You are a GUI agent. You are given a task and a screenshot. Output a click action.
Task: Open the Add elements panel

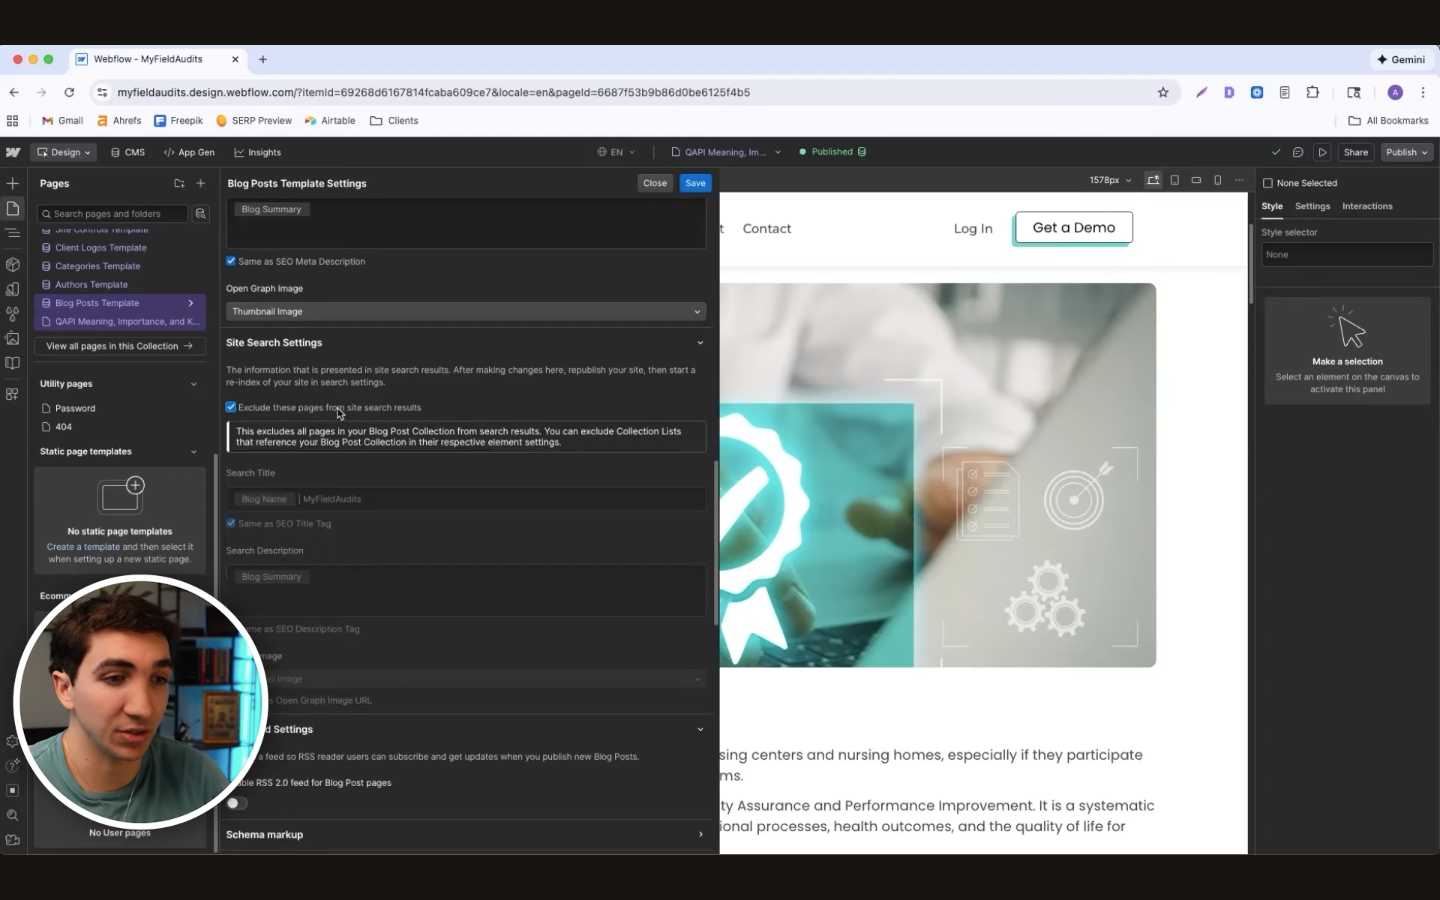pos(13,183)
